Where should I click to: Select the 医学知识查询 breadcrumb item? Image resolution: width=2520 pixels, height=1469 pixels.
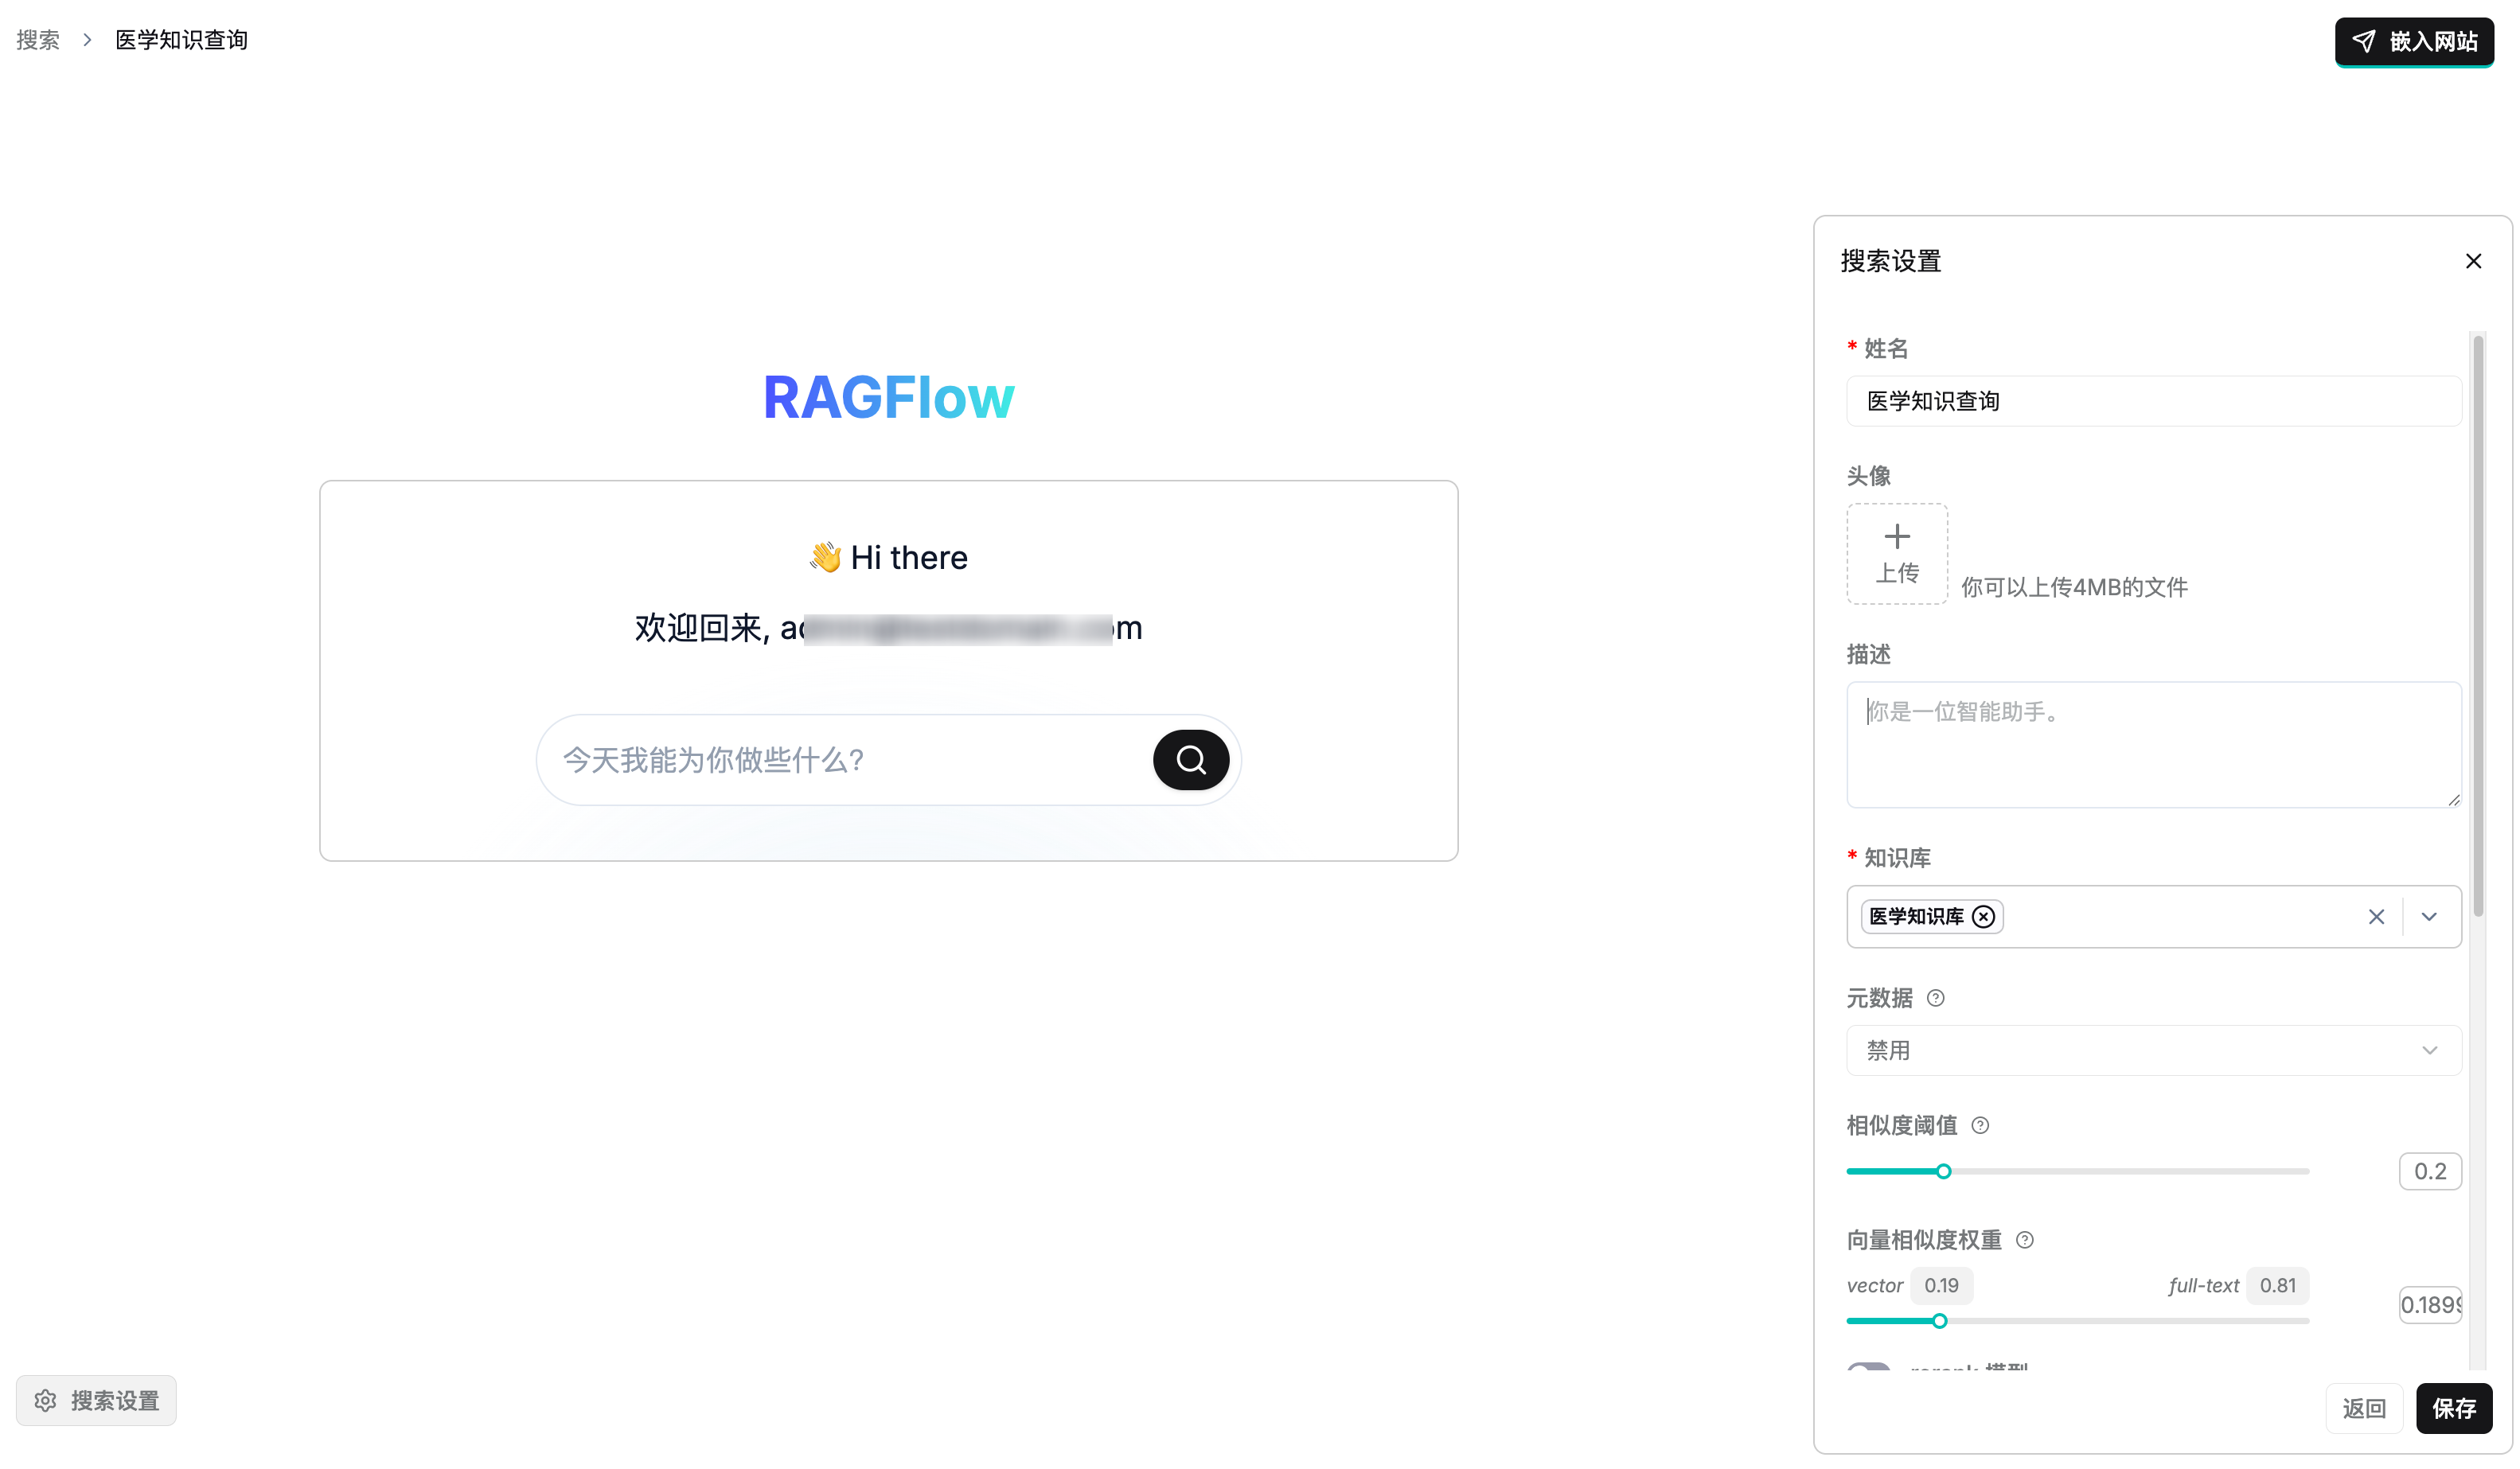point(180,39)
